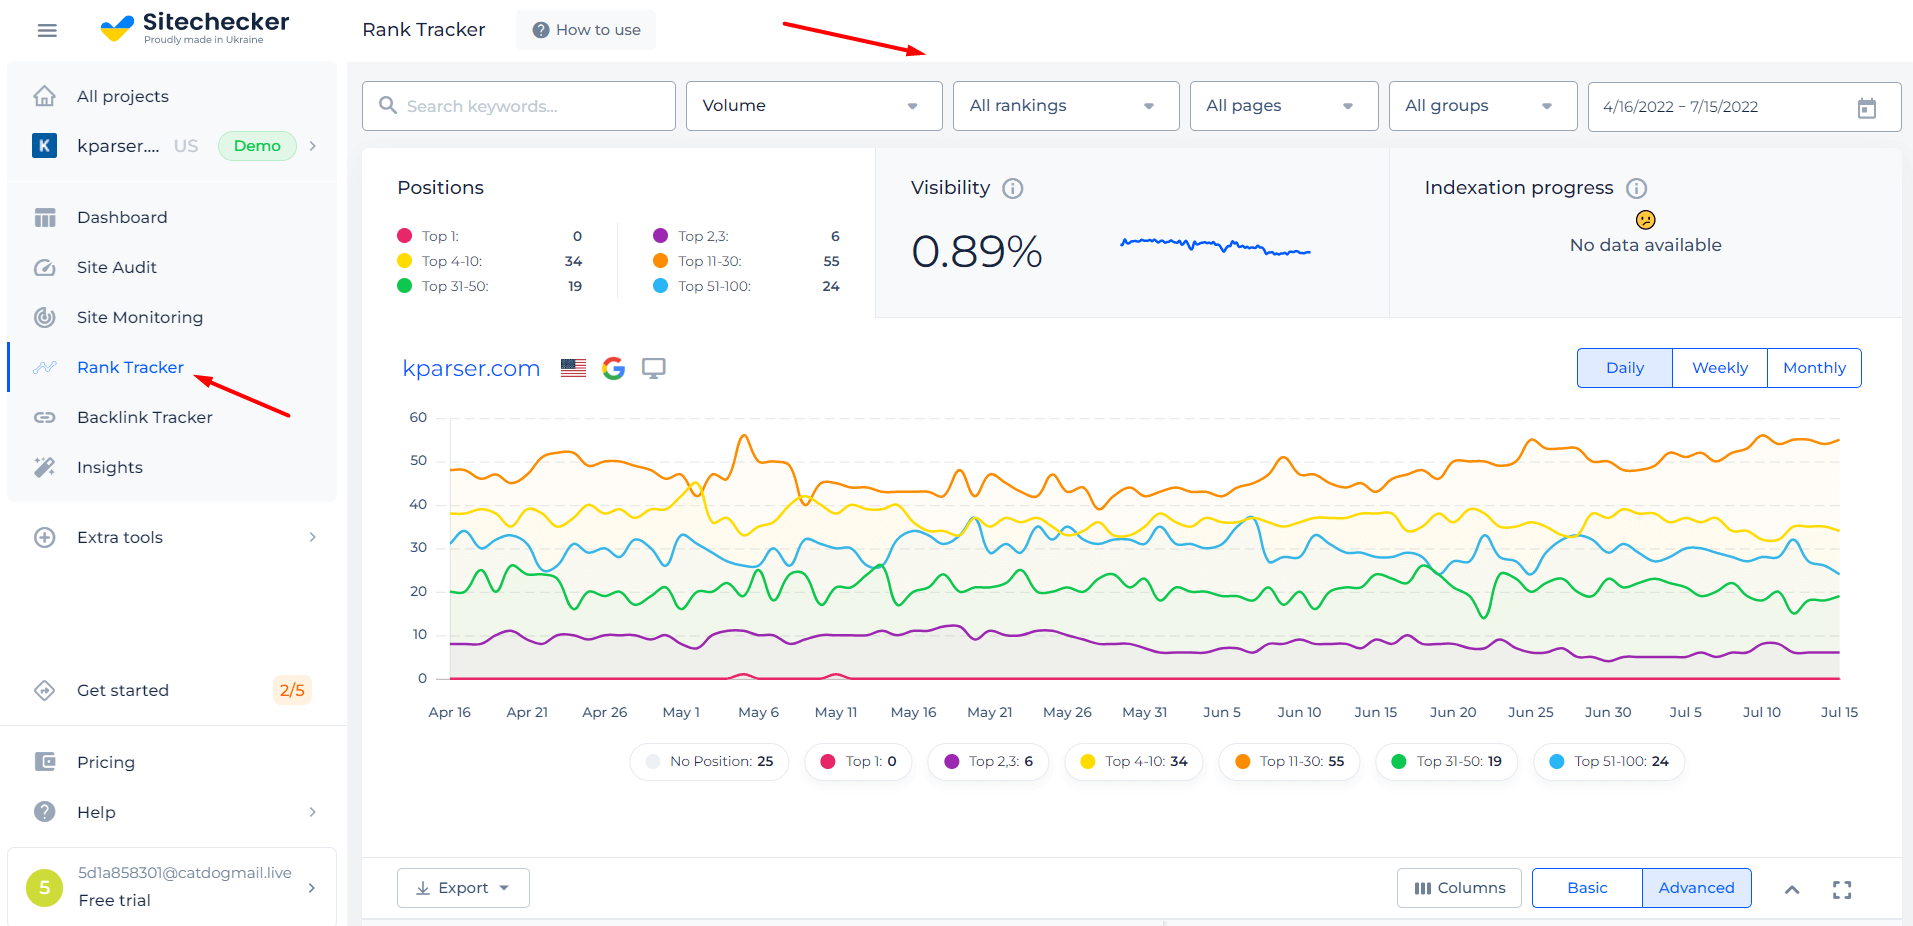This screenshot has width=1913, height=926.
Task: Open the All groups dropdown
Action: coord(1483,106)
